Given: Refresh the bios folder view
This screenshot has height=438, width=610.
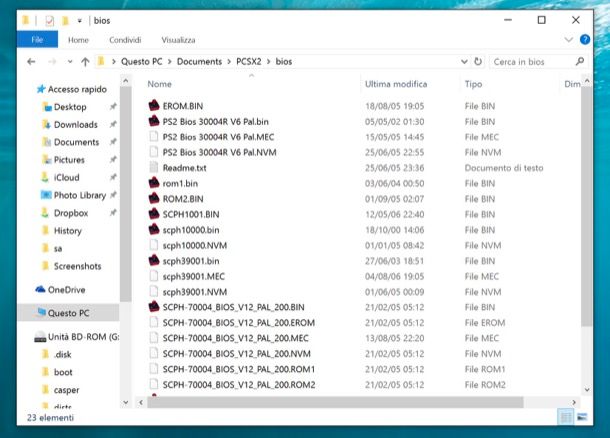Looking at the screenshot, I should (478, 61).
